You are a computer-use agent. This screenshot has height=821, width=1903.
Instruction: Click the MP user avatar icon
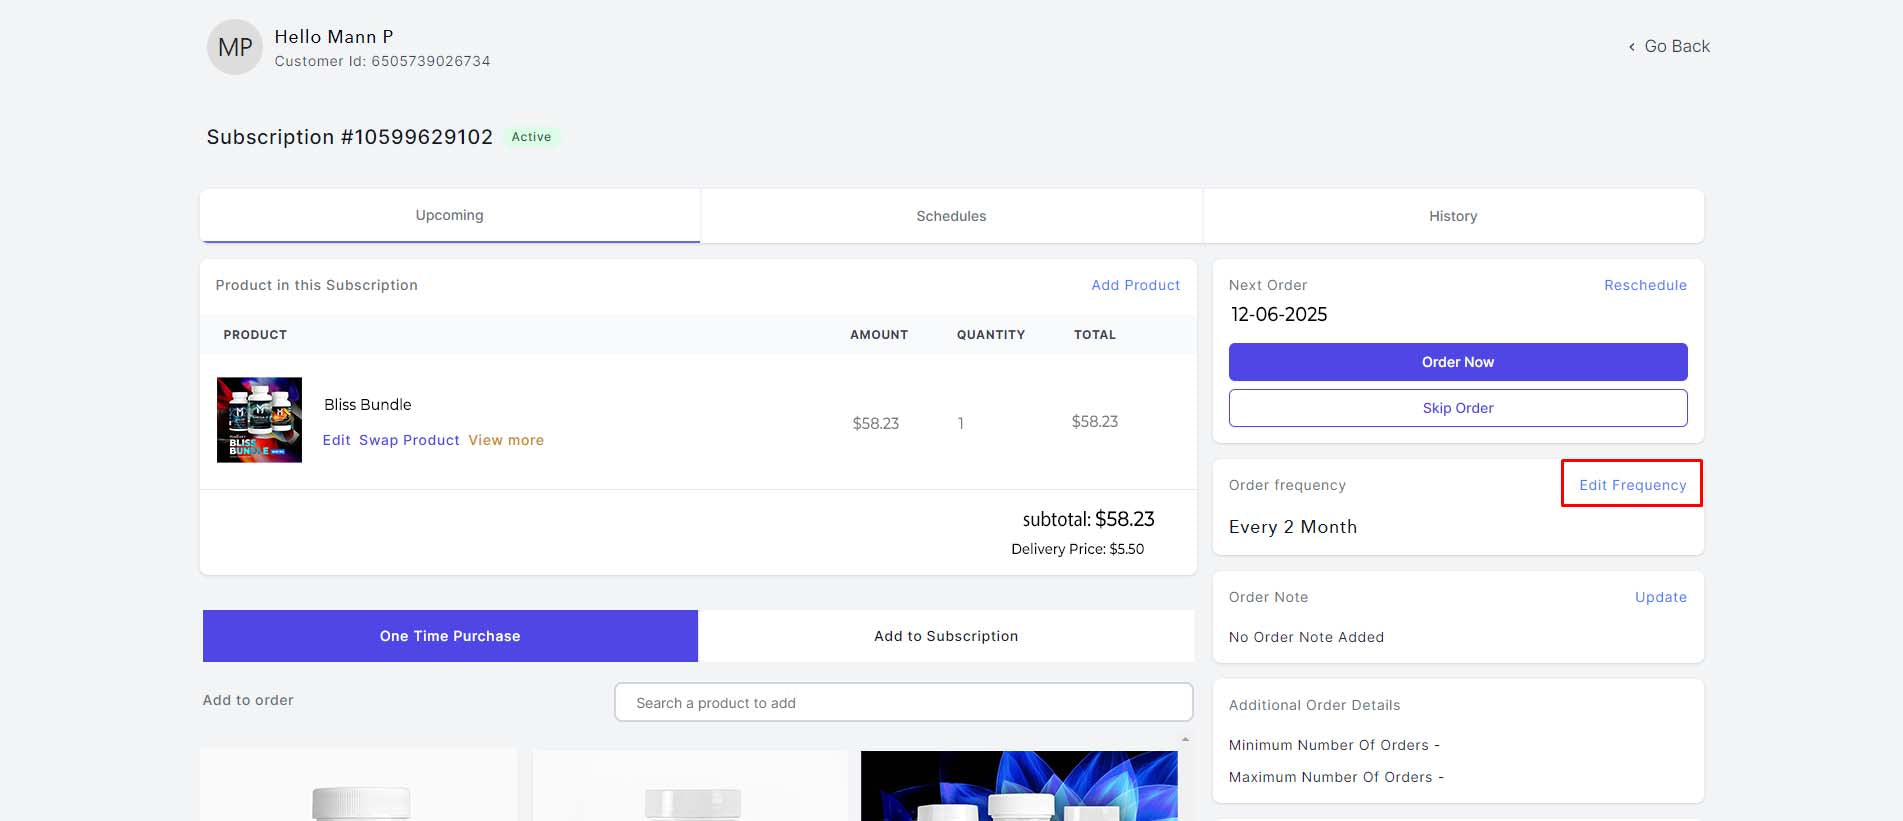[235, 47]
